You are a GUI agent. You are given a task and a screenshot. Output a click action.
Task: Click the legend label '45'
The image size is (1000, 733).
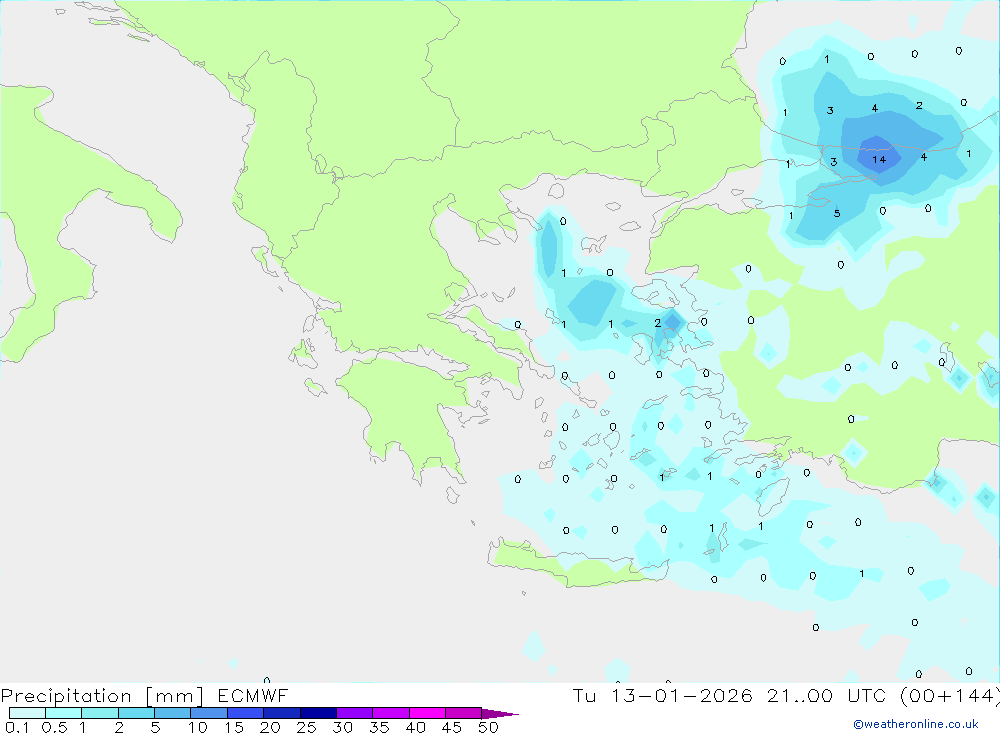point(452,727)
